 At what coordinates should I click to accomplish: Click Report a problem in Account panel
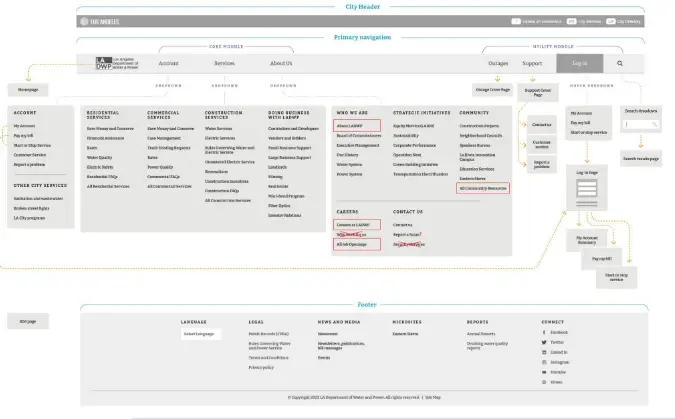click(x=29, y=164)
